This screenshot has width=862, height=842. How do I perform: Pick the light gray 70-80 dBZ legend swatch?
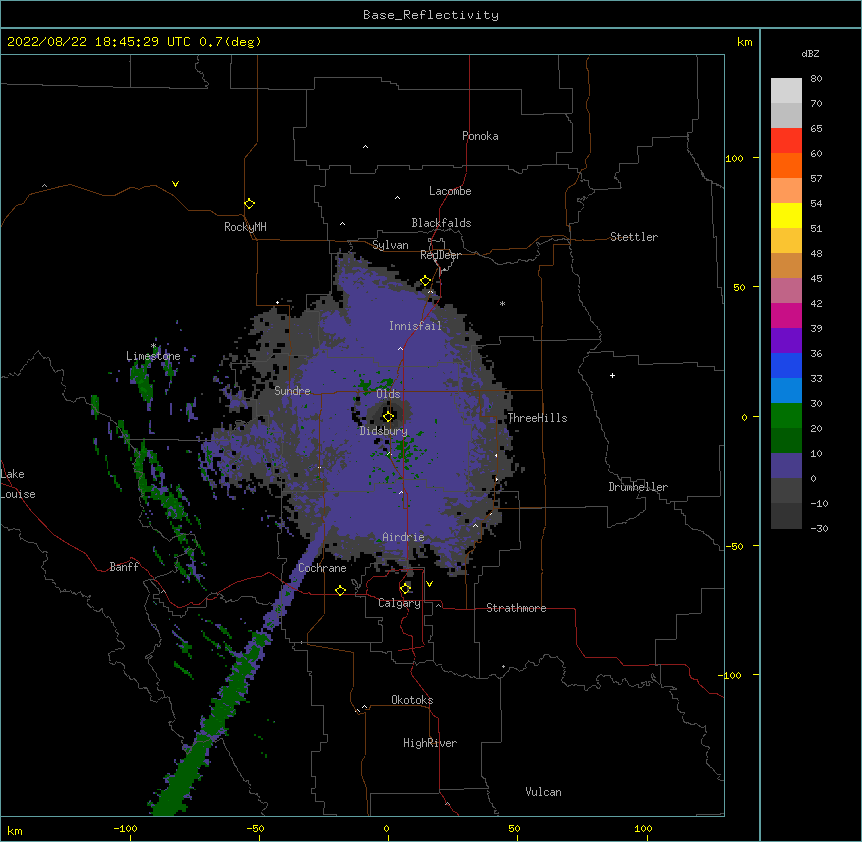click(786, 91)
